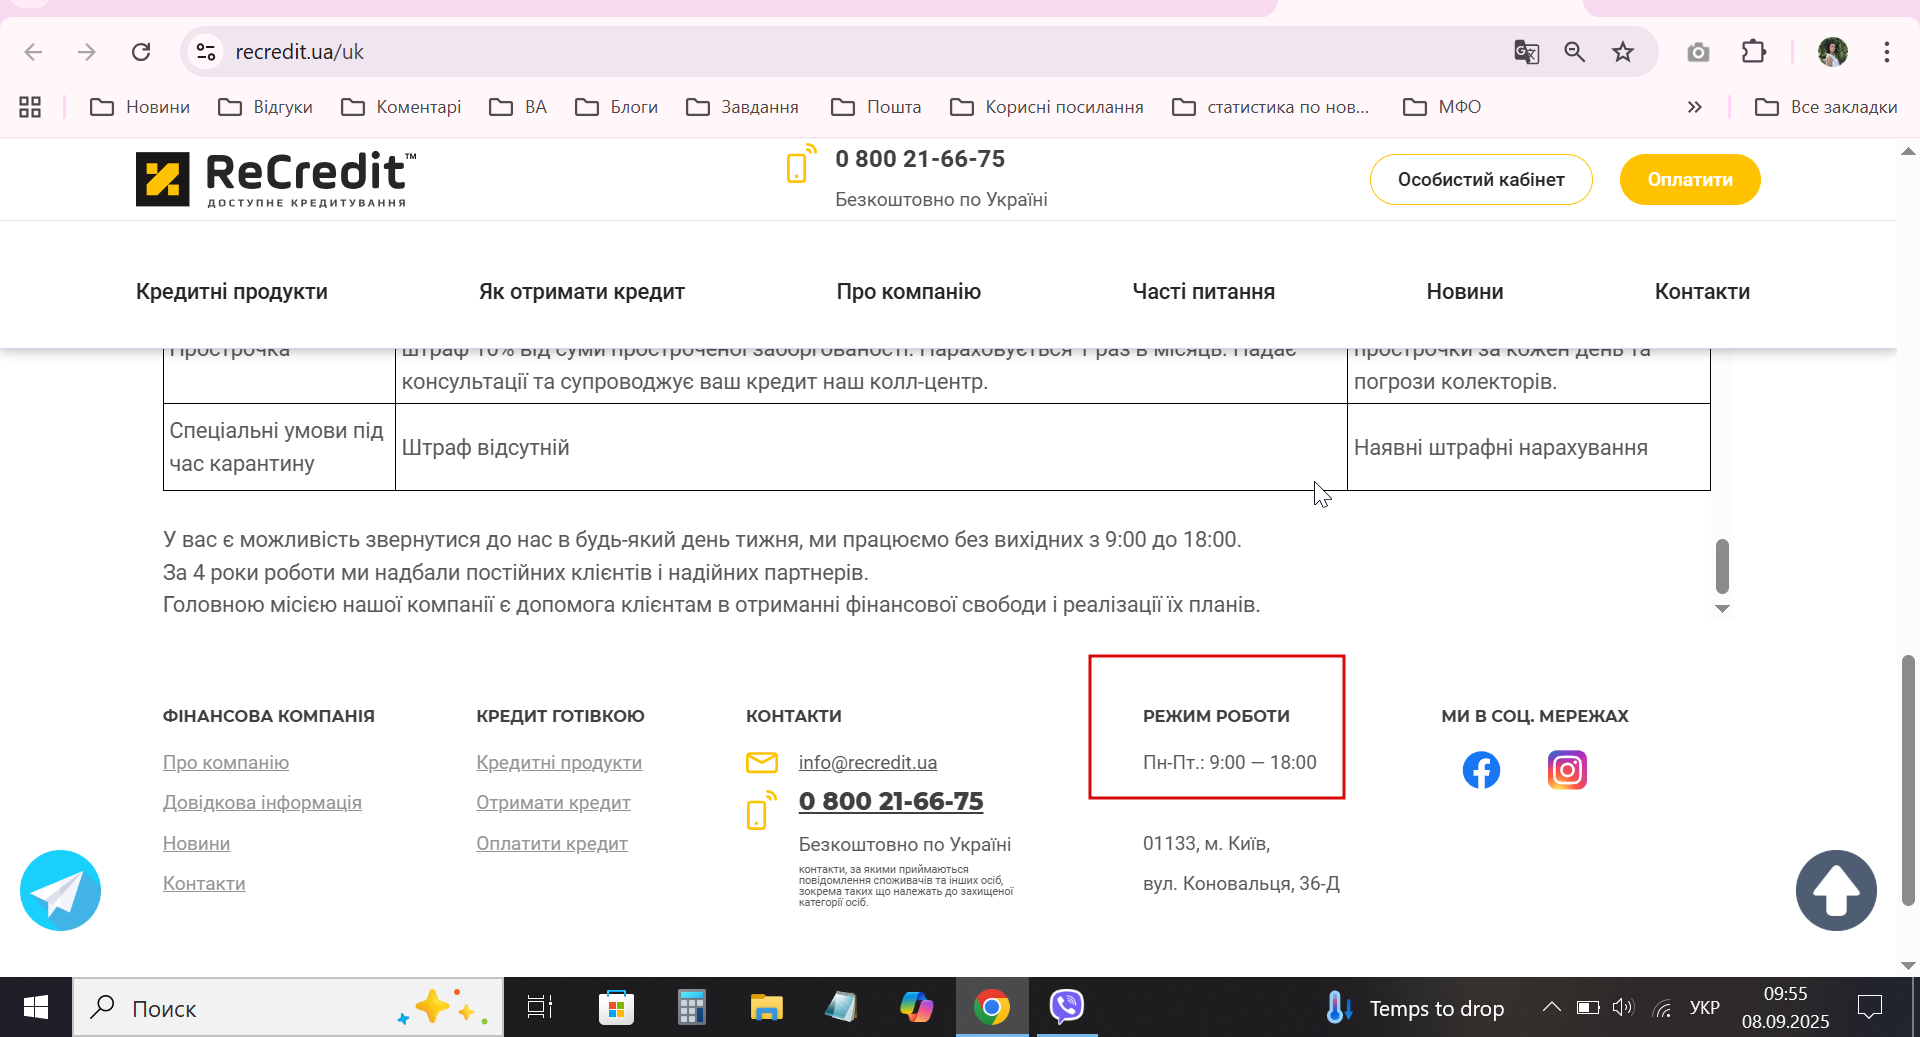This screenshot has width=1920, height=1037.
Task: Click the address bar URL recredit.ua/uk
Action: [300, 52]
